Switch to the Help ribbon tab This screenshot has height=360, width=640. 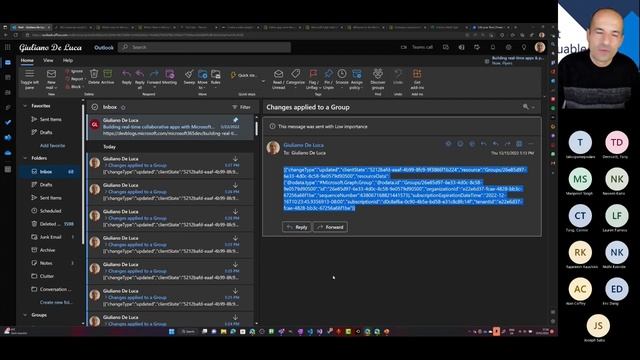click(68, 60)
